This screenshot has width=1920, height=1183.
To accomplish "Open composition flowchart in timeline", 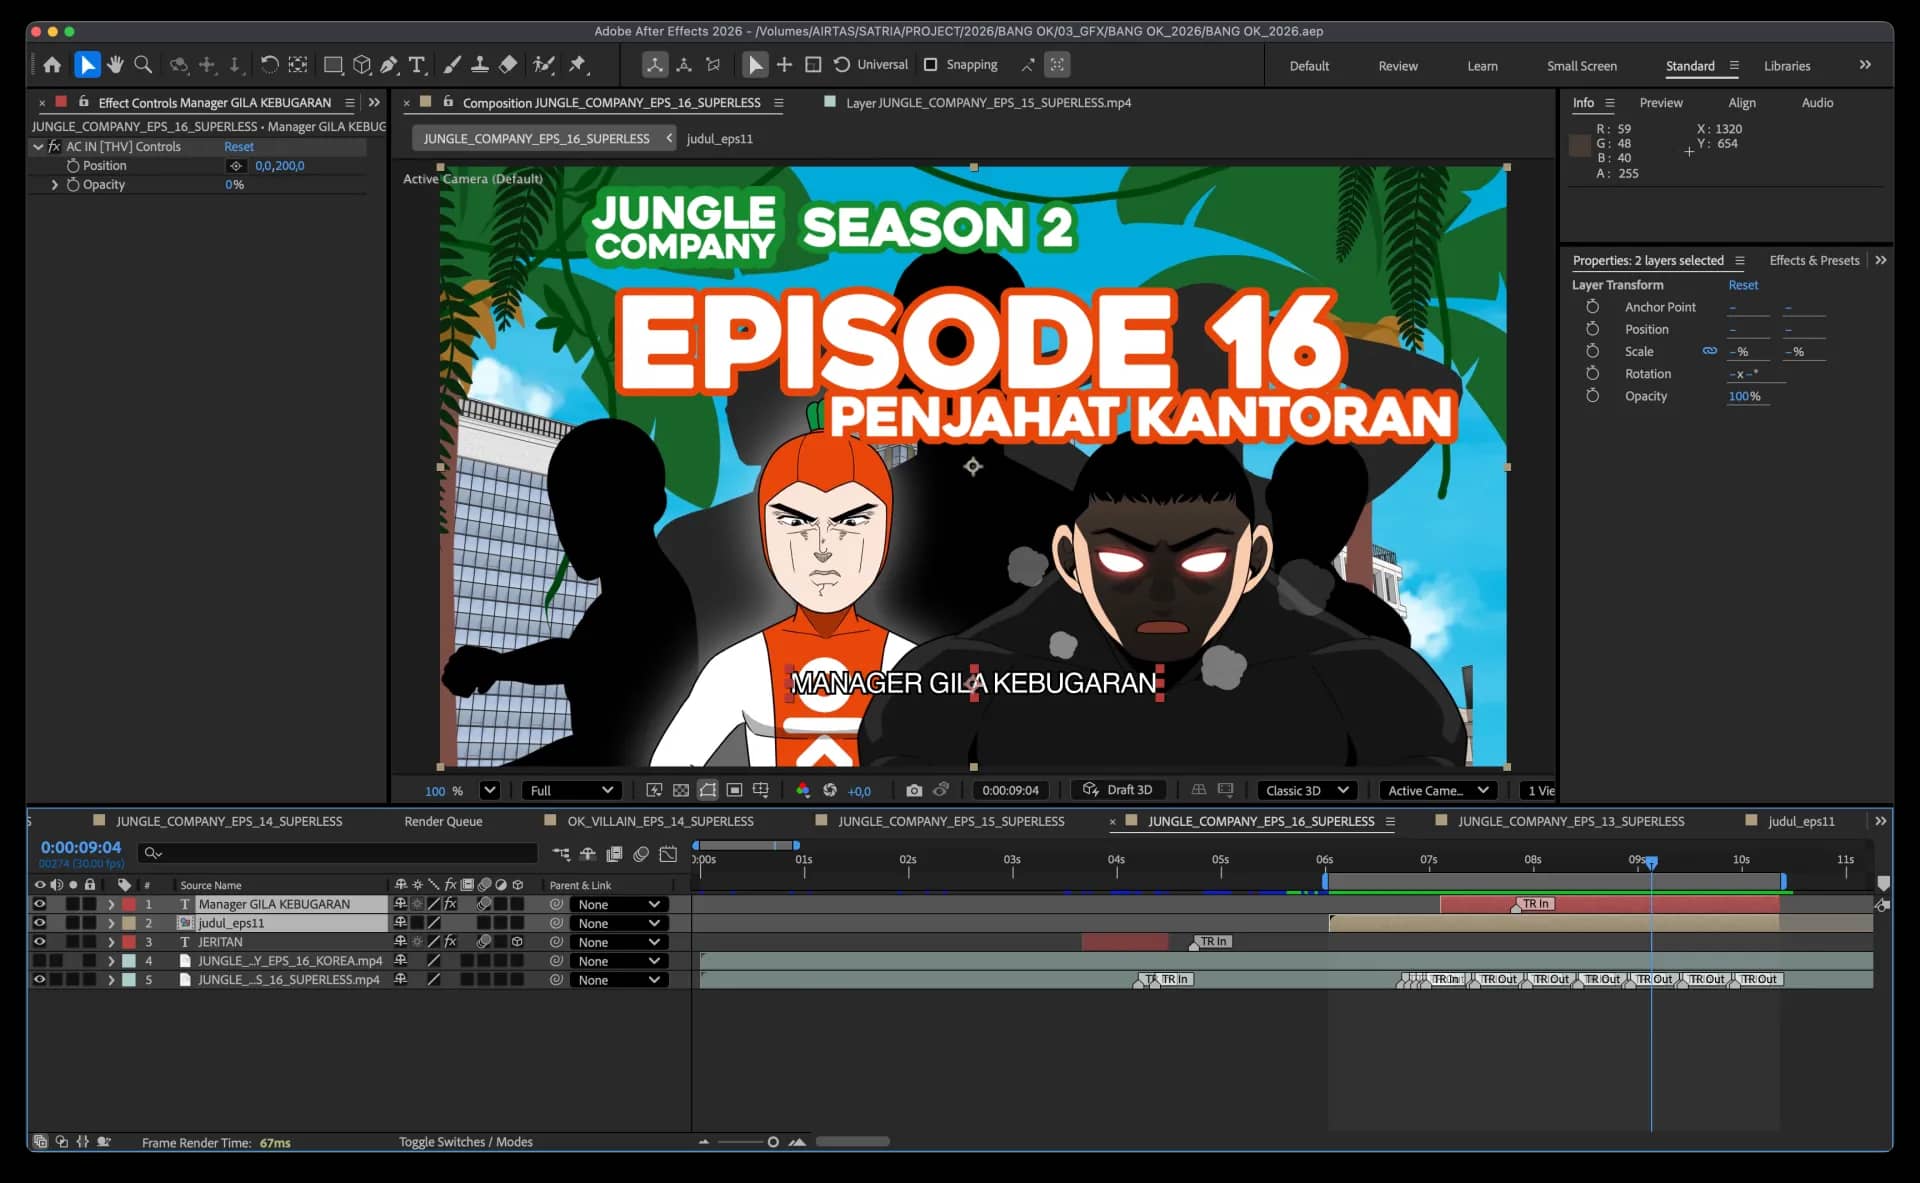I will 561,854.
